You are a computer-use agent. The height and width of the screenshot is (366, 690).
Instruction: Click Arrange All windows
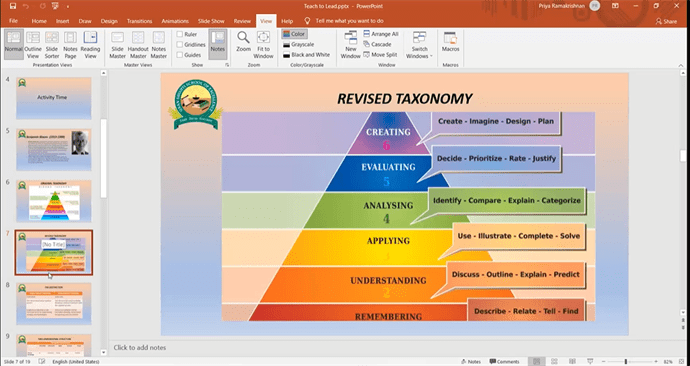point(381,34)
